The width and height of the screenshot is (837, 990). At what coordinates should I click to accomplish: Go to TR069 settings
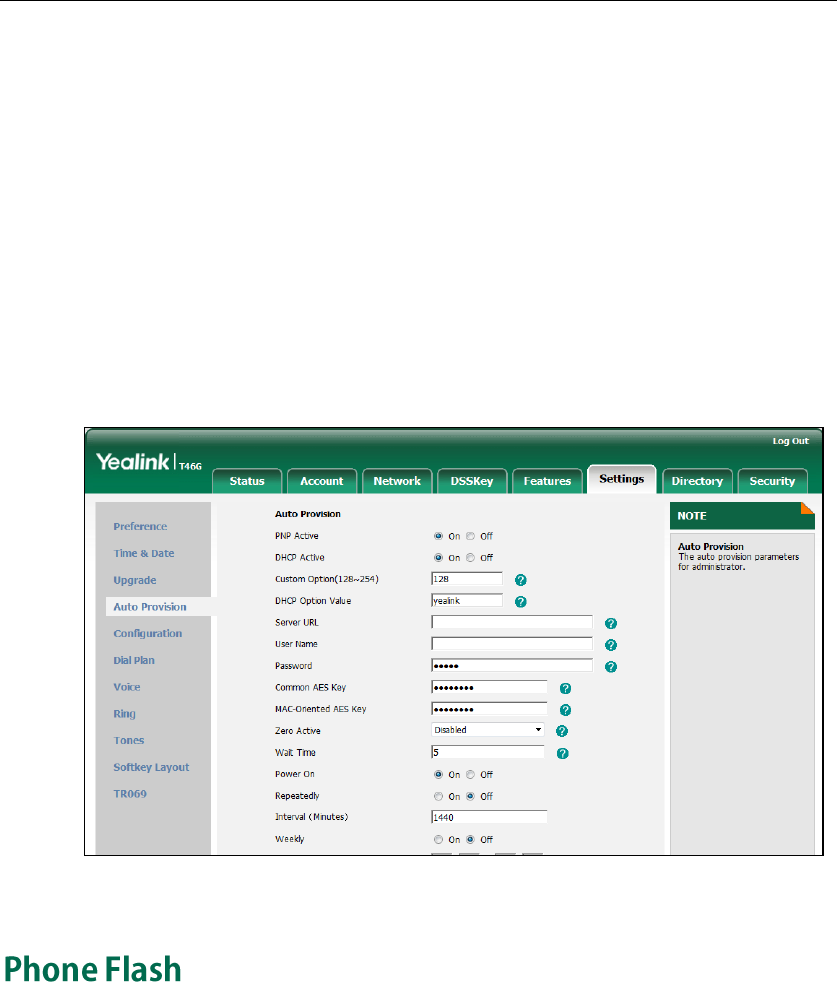[x=130, y=794]
